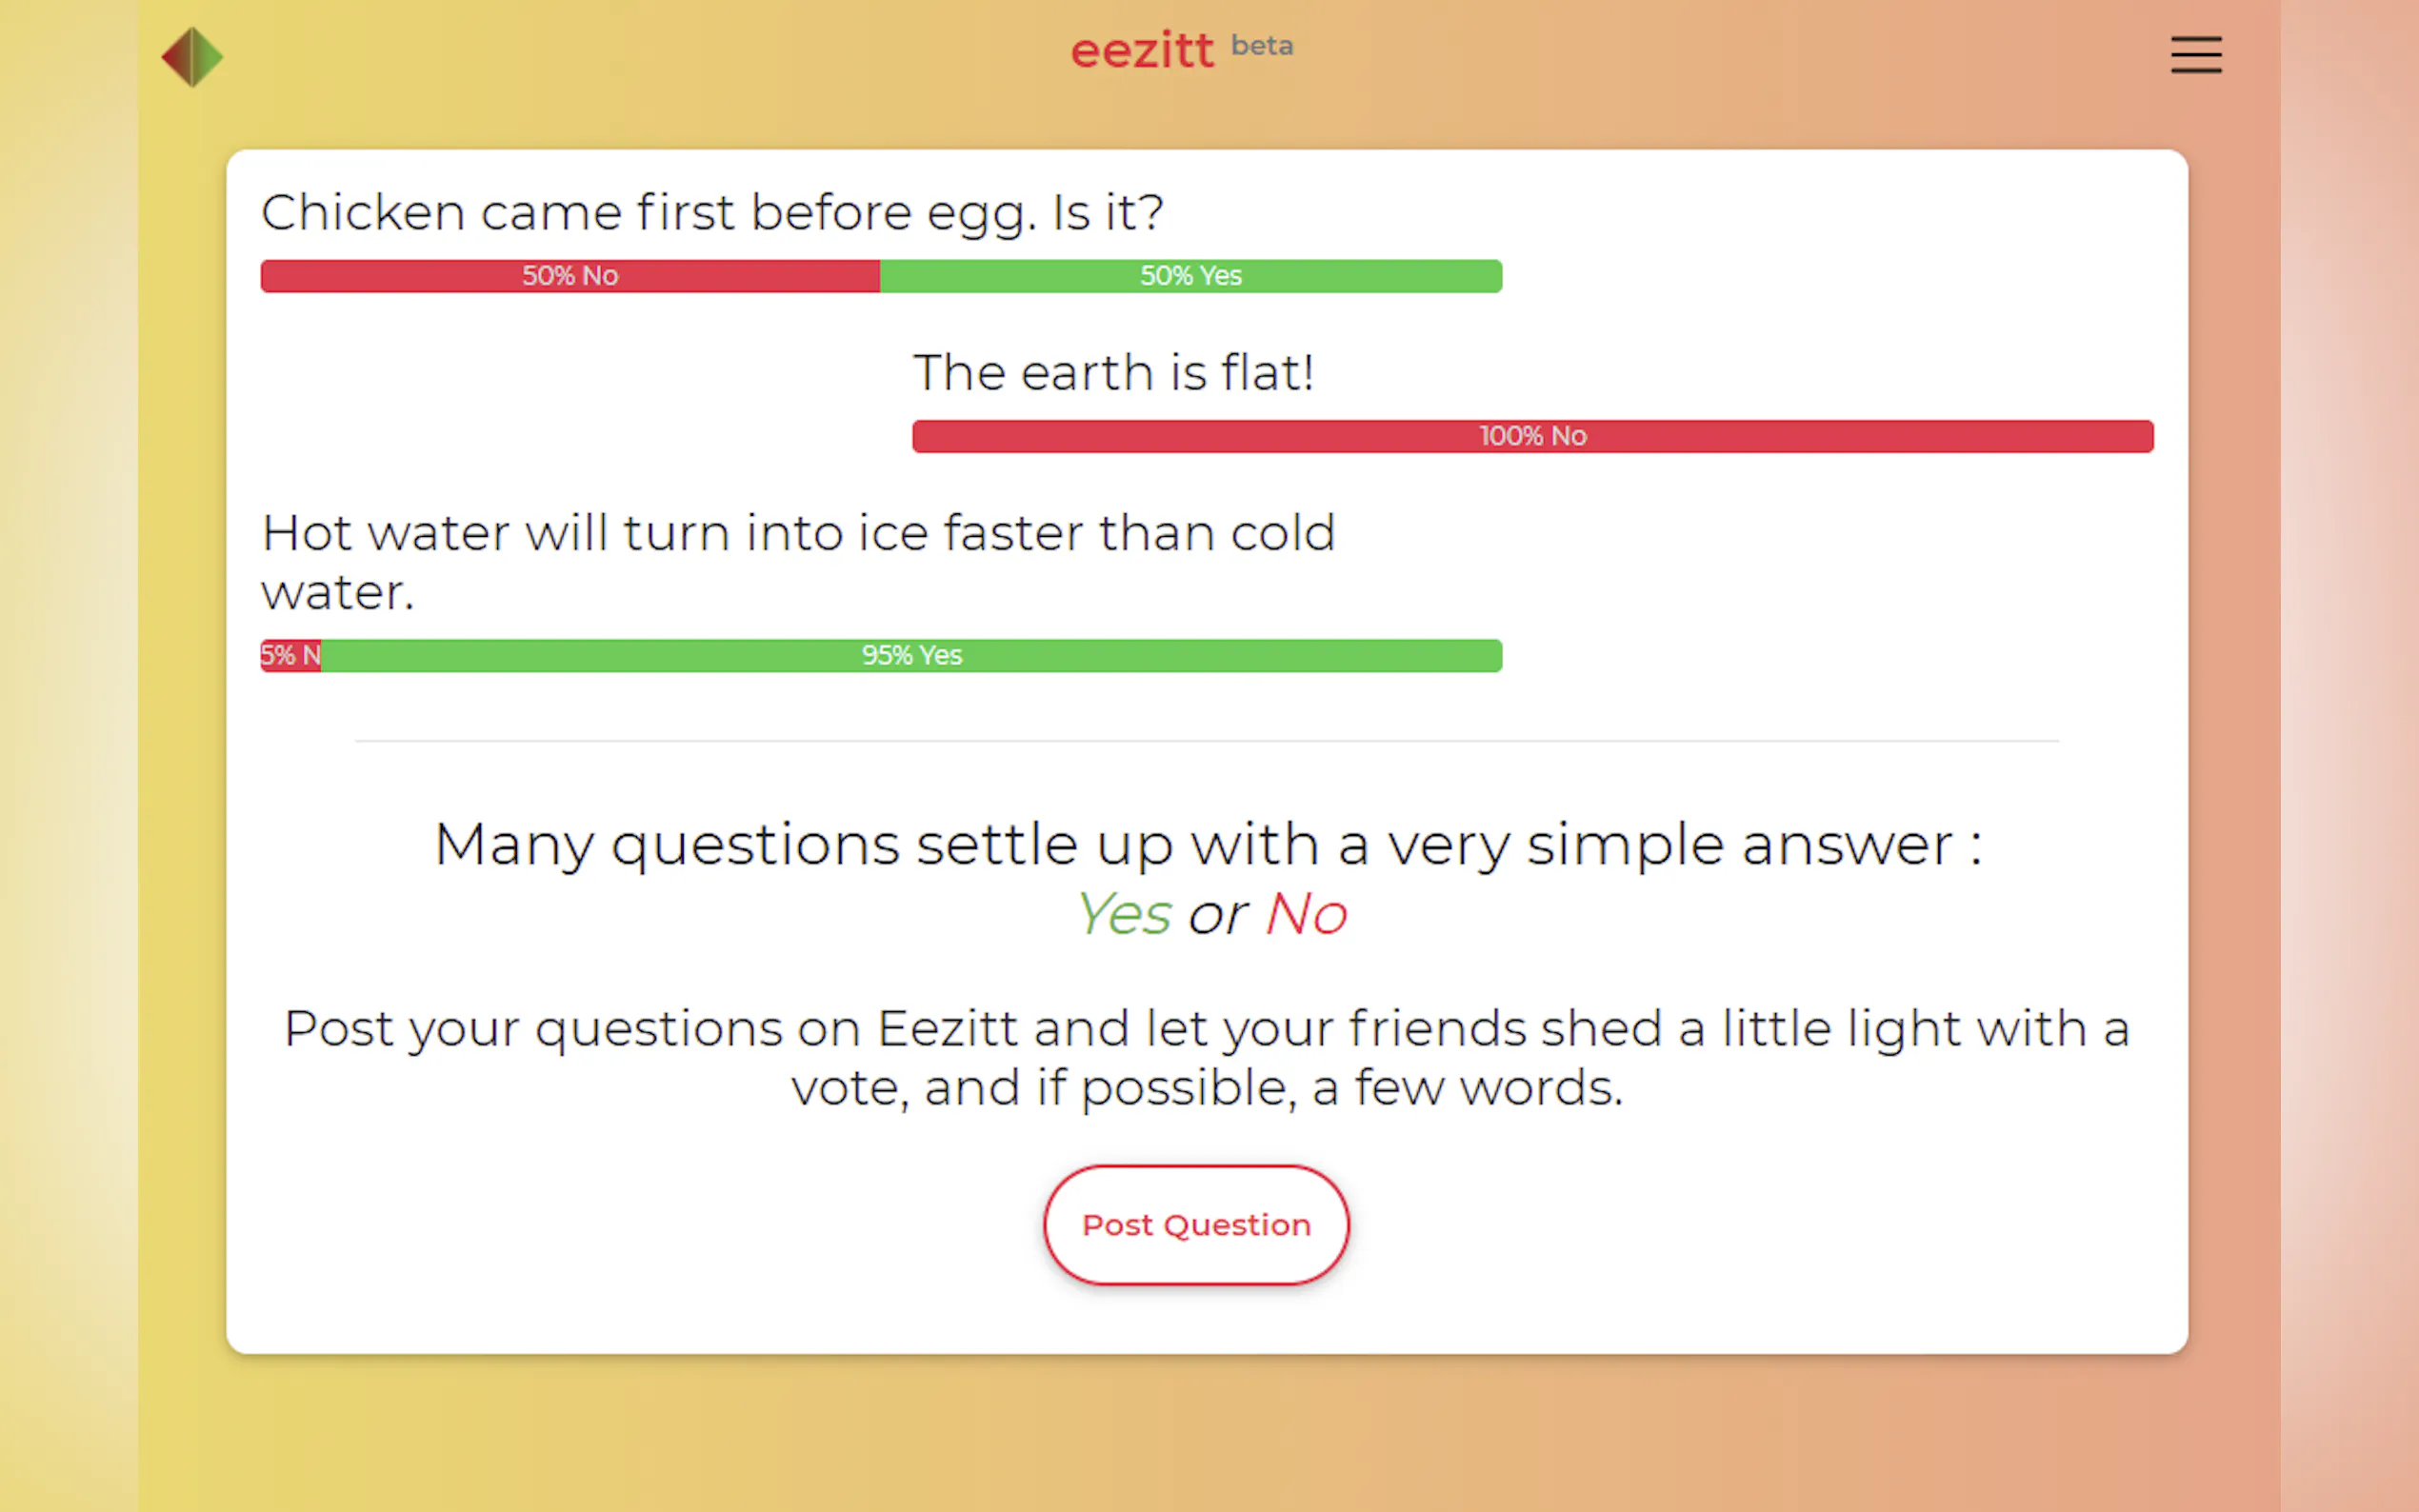The height and width of the screenshot is (1512, 2419).
Task: Click the 'Many questions settle up' heading
Action: point(1207,845)
